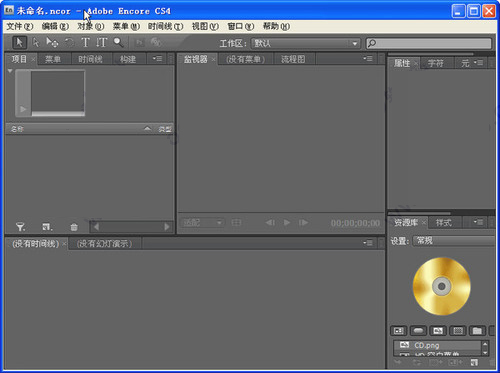Viewport: 500px width, 373px height.
Task: Switch to the 字符 tab
Action: point(436,63)
